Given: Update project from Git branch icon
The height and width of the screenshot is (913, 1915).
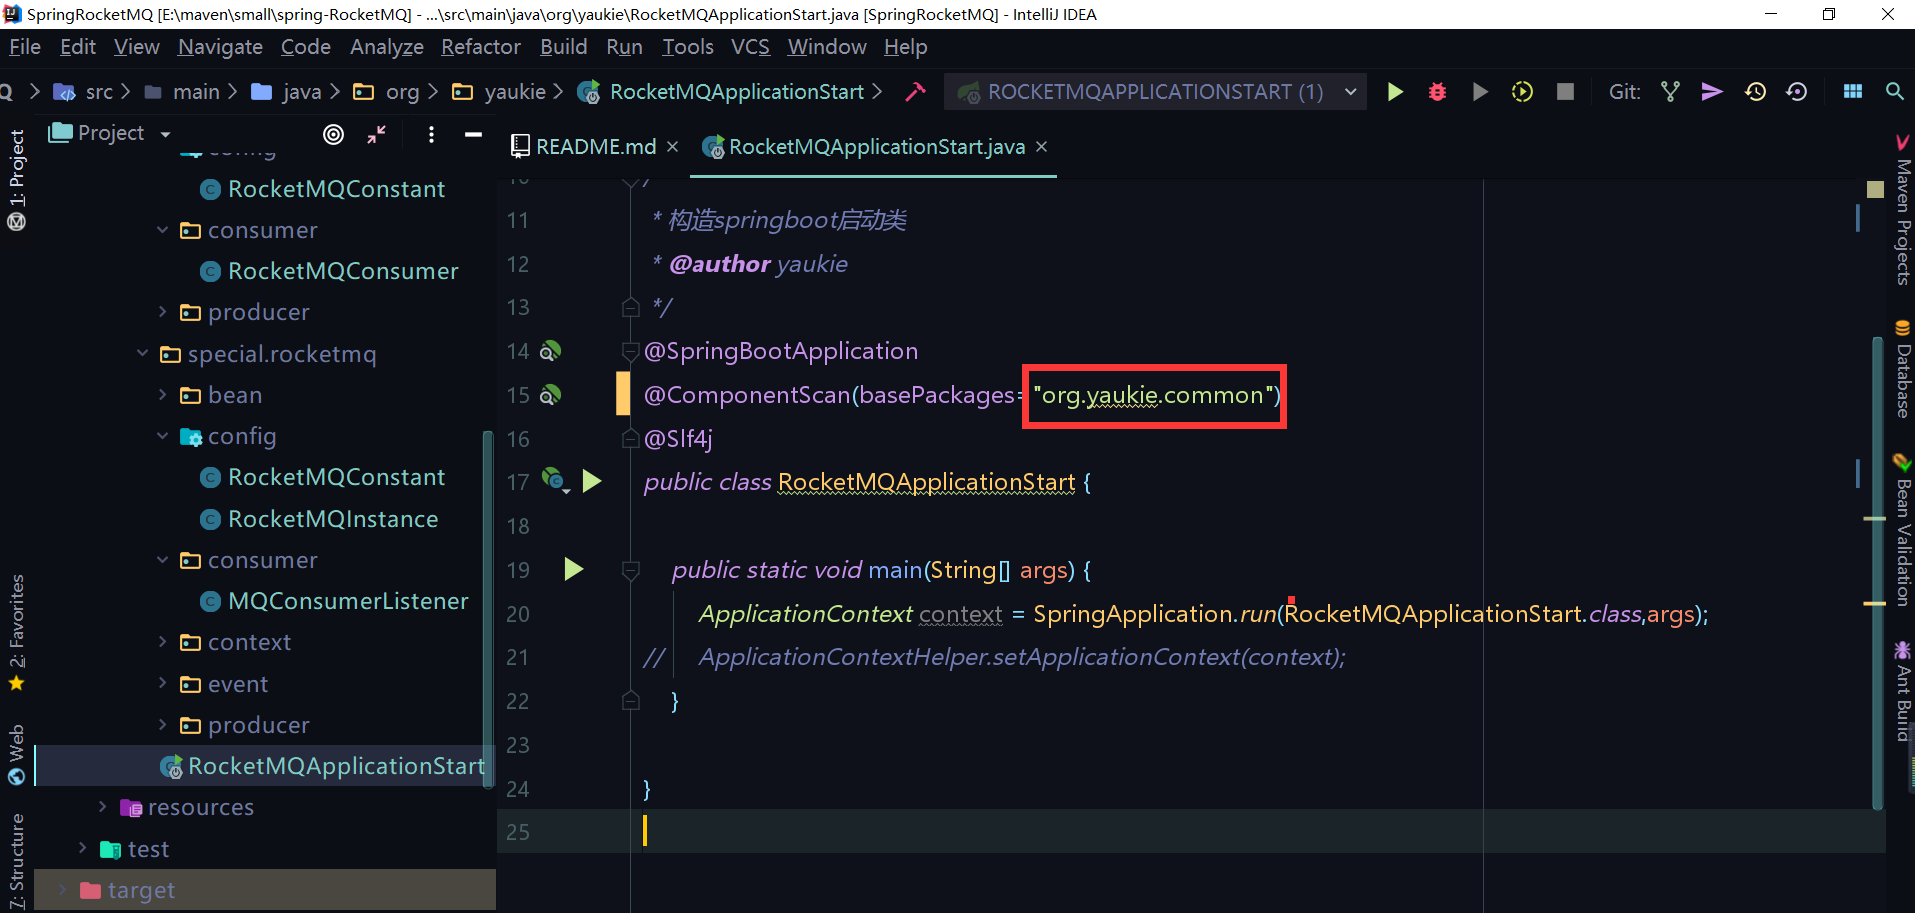Looking at the screenshot, I should (1670, 92).
